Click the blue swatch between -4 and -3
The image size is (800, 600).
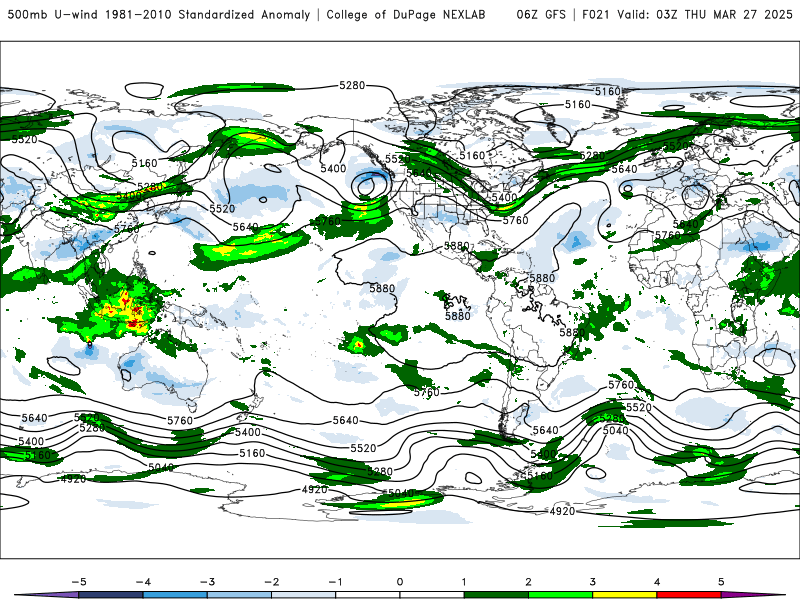(175, 595)
